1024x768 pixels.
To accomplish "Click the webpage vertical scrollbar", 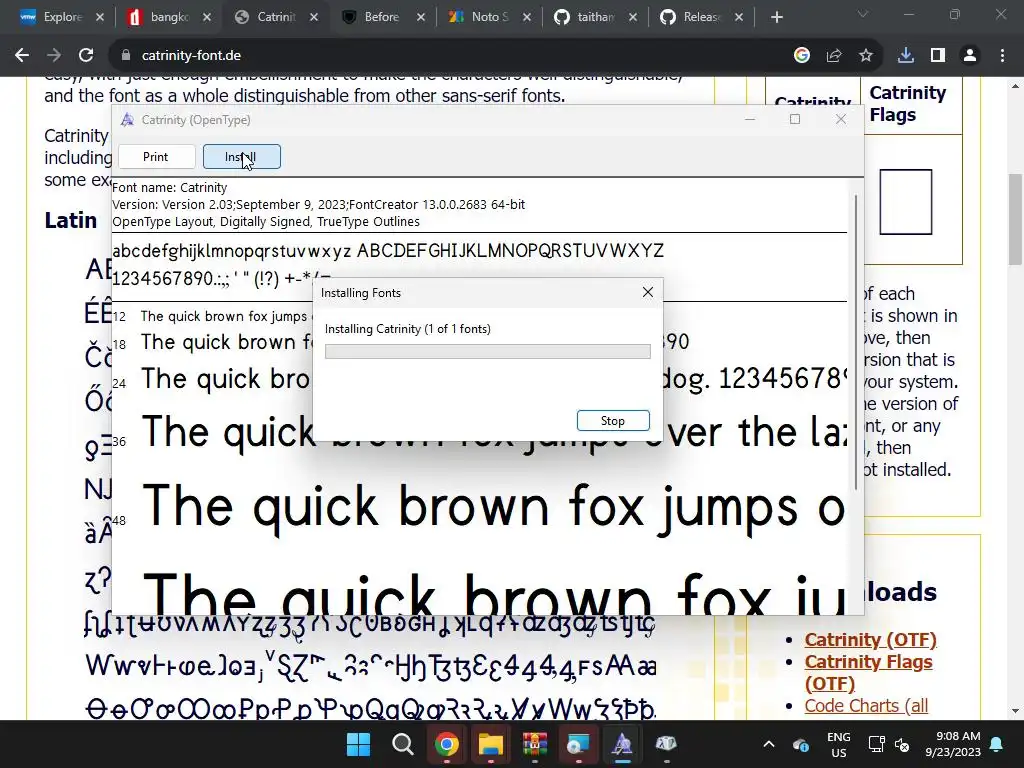I will pyautogui.click(x=1014, y=219).
